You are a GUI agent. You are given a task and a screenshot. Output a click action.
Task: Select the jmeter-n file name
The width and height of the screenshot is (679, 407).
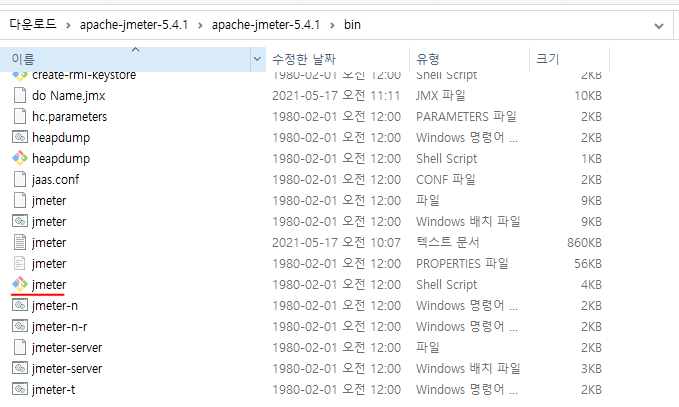click(55, 305)
